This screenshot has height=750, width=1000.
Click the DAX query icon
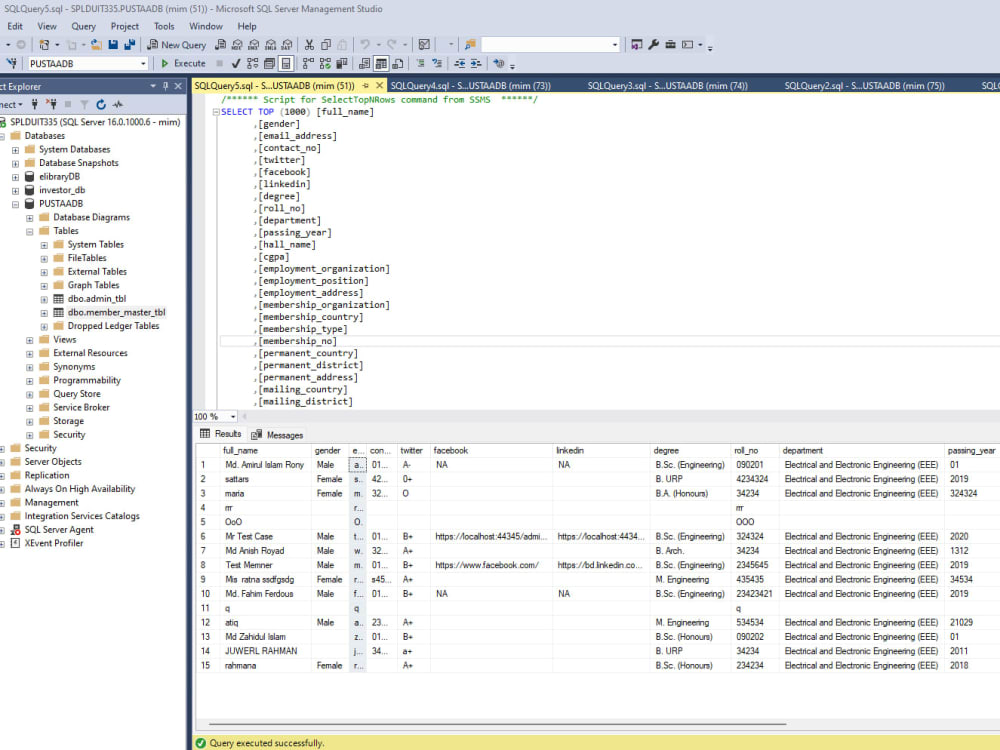tap(287, 45)
